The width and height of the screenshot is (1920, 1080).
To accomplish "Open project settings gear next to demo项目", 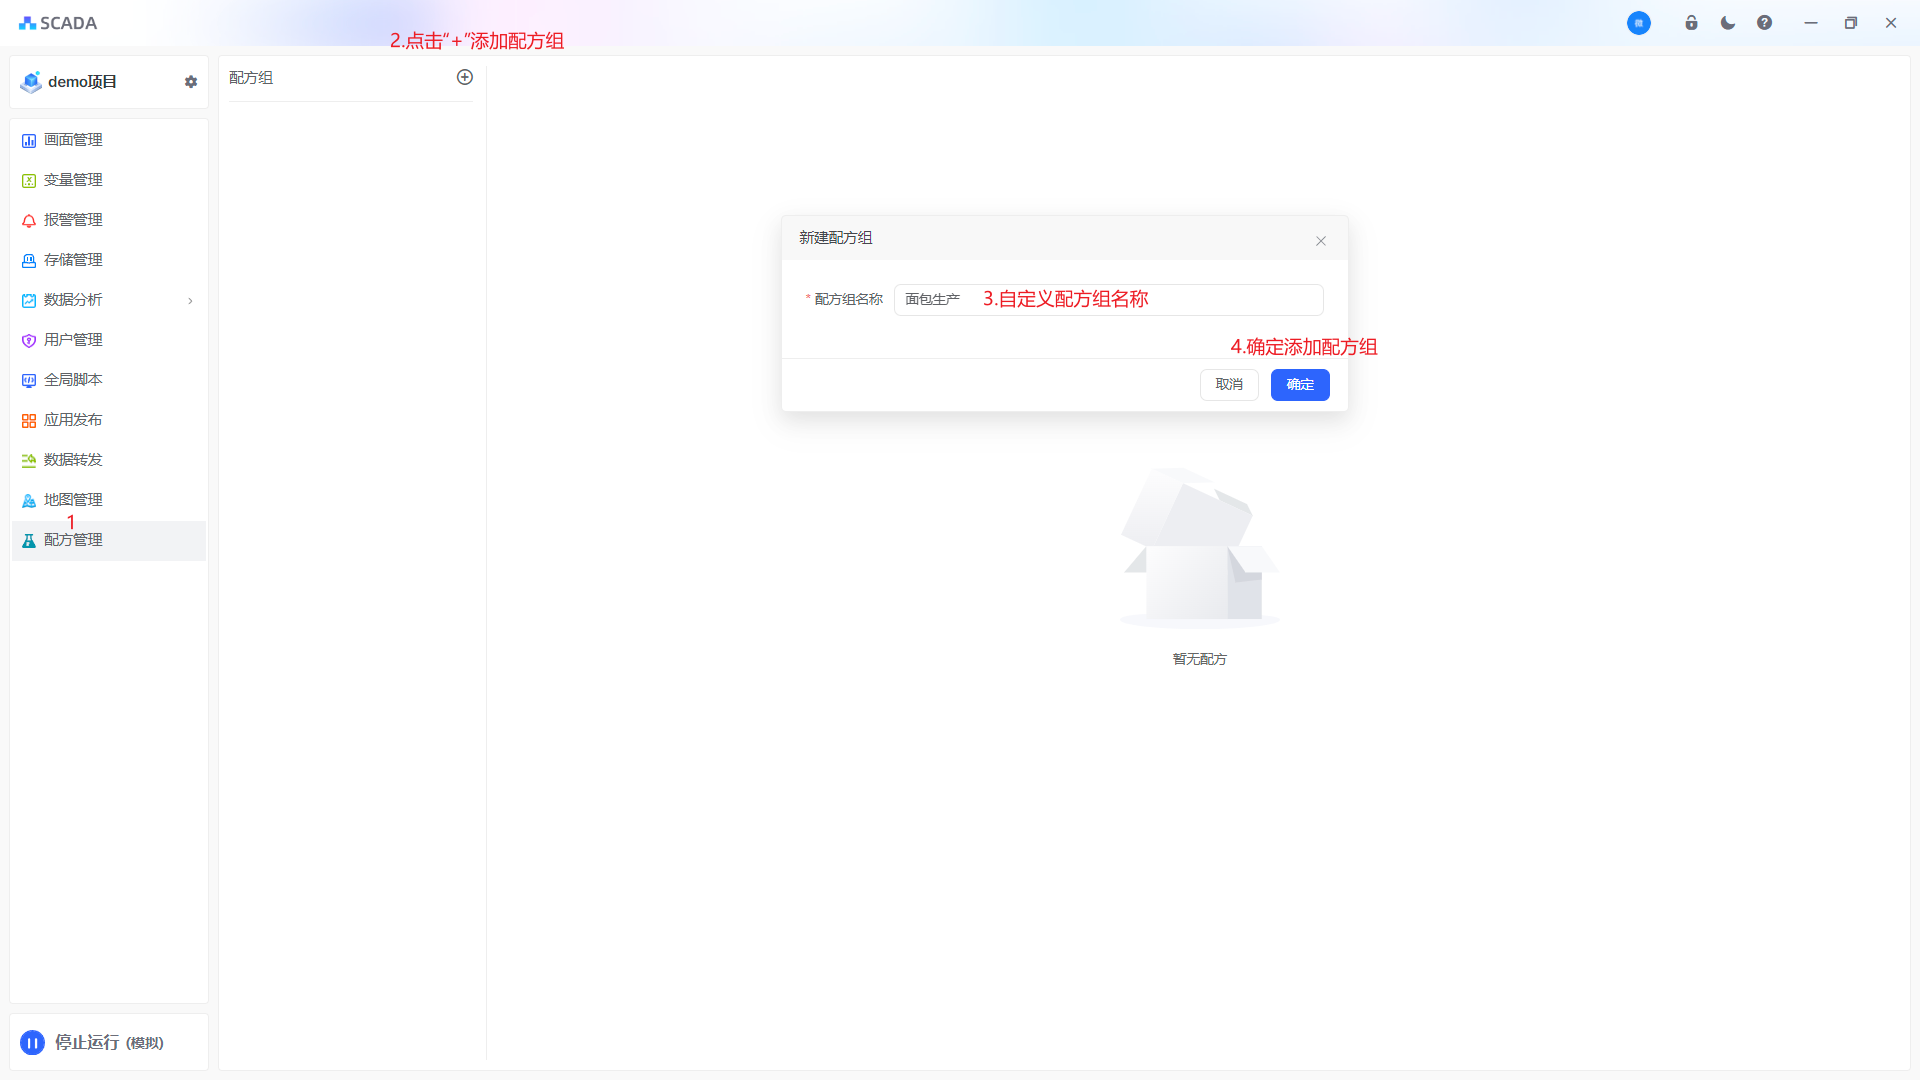I will [191, 82].
